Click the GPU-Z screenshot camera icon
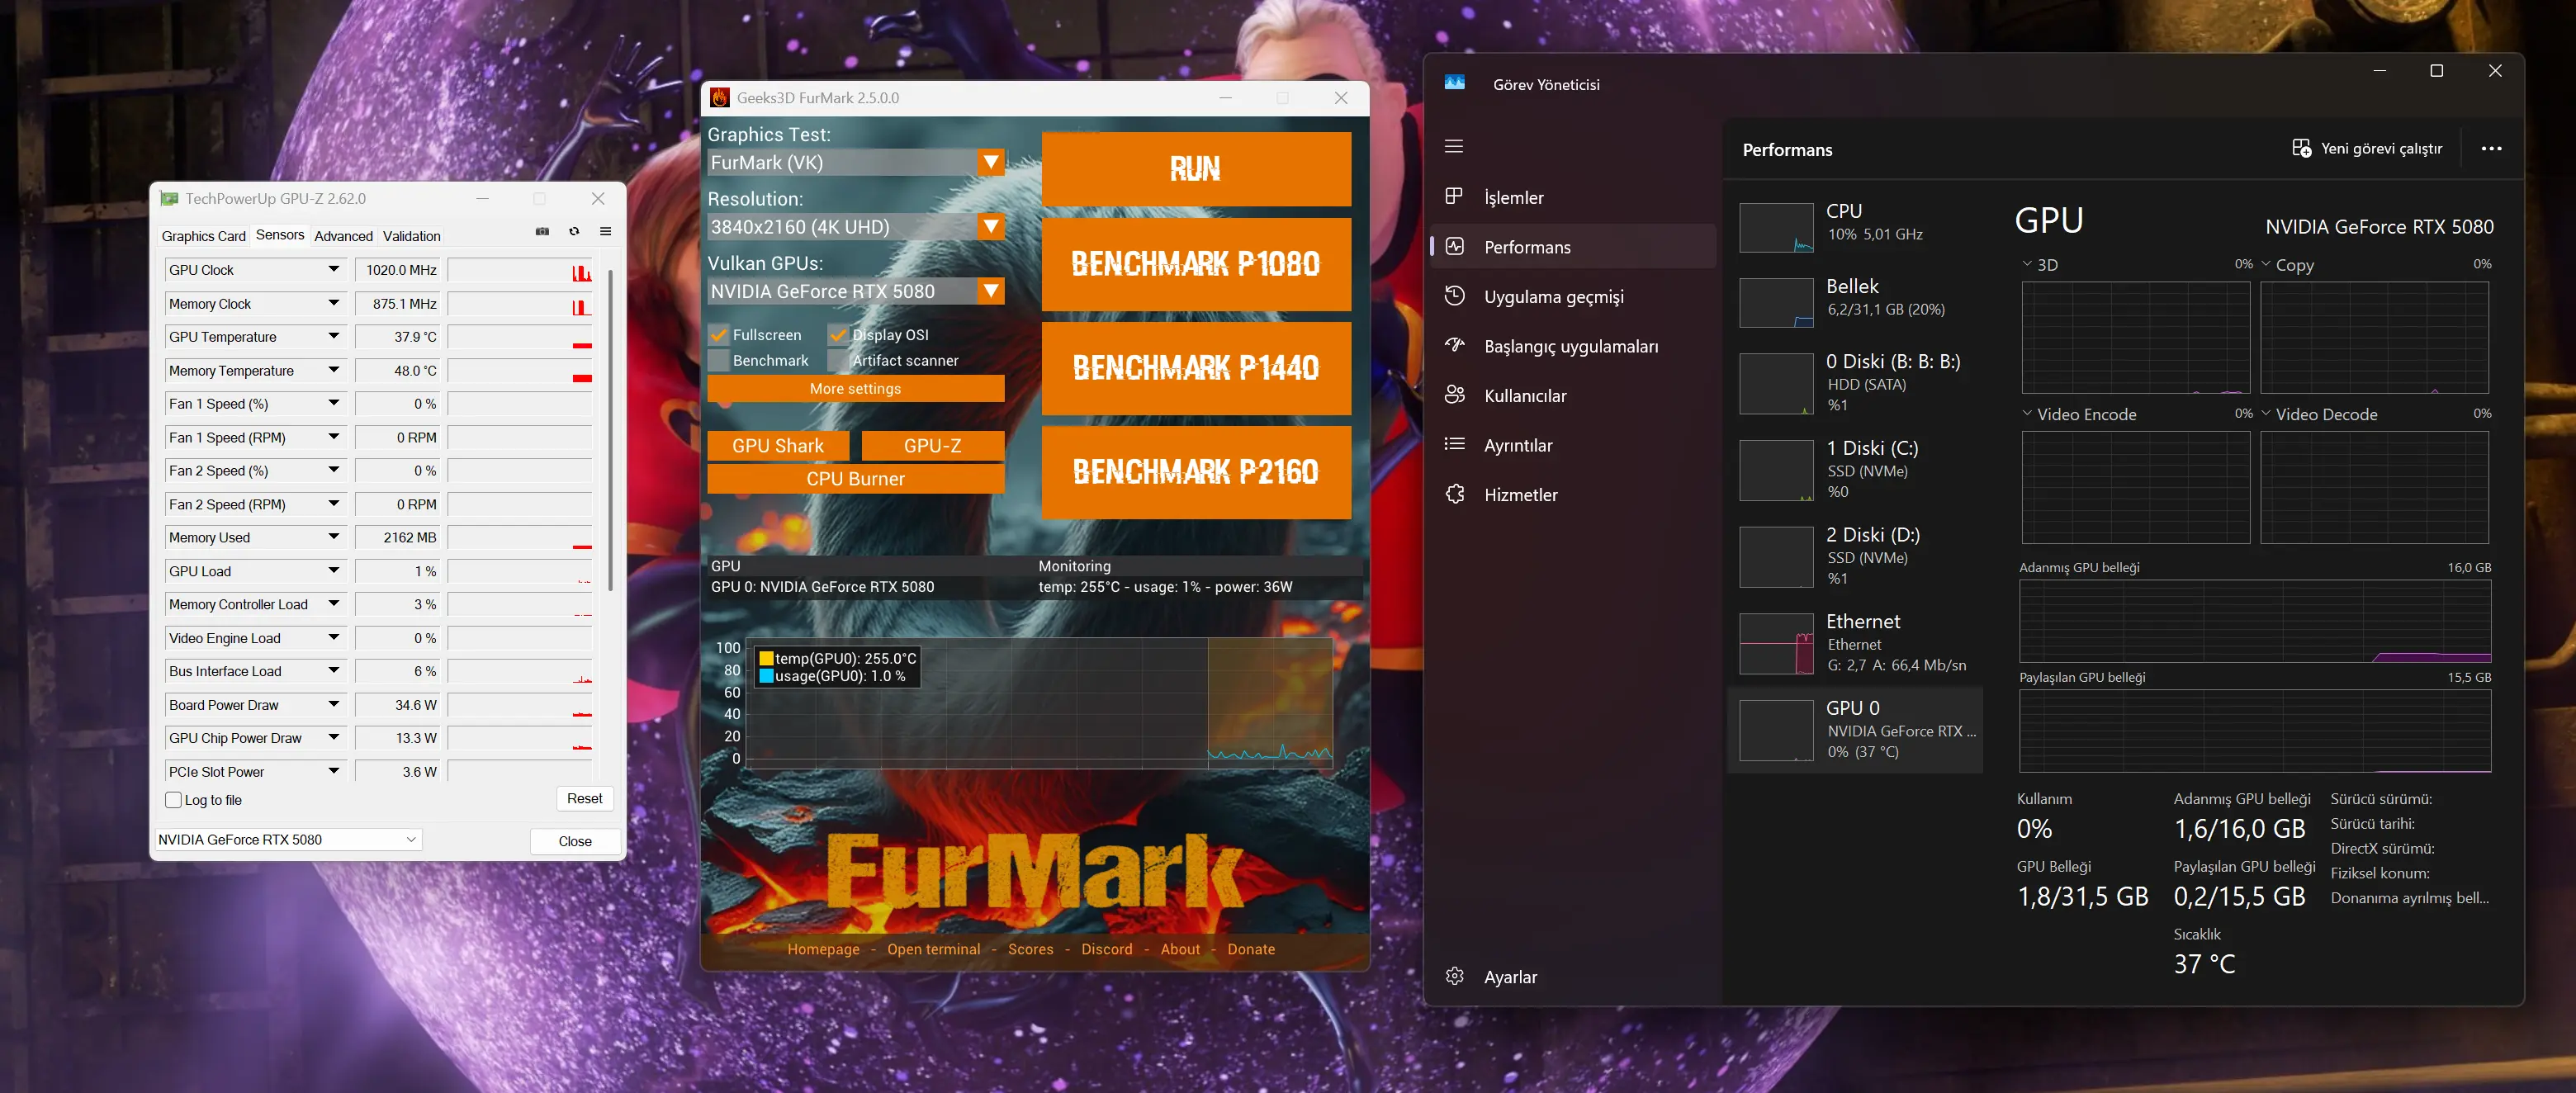The height and width of the screenshot is (1093, 2576). [x=542, y=231]
